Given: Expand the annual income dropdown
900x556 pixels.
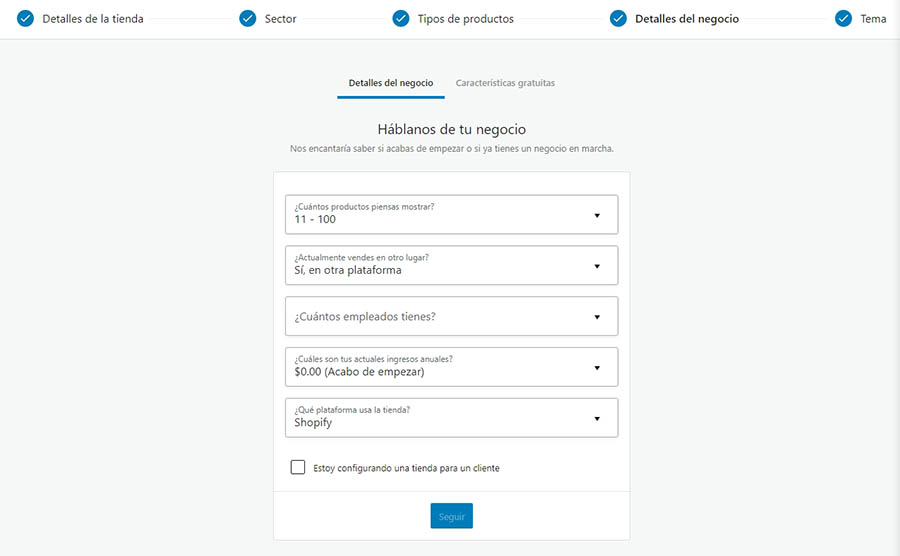Looking at the screenshot, I should point(451,367).
